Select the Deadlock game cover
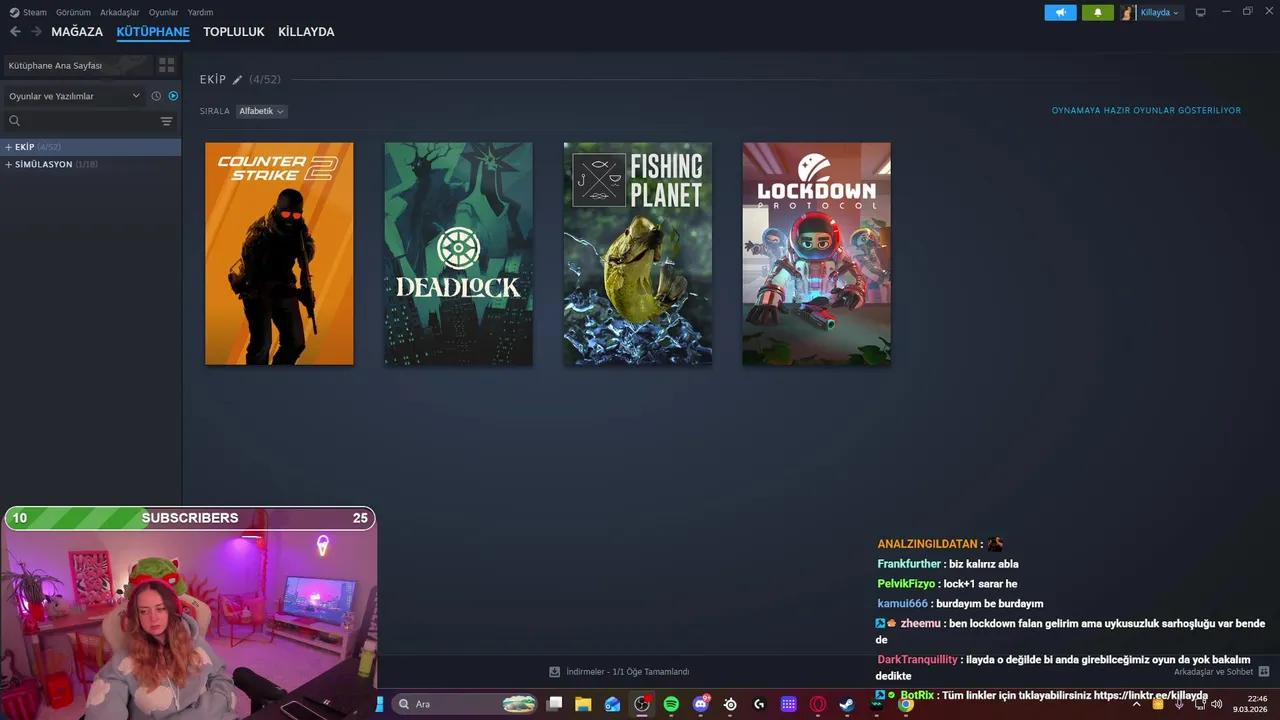 tap(458, 254)
